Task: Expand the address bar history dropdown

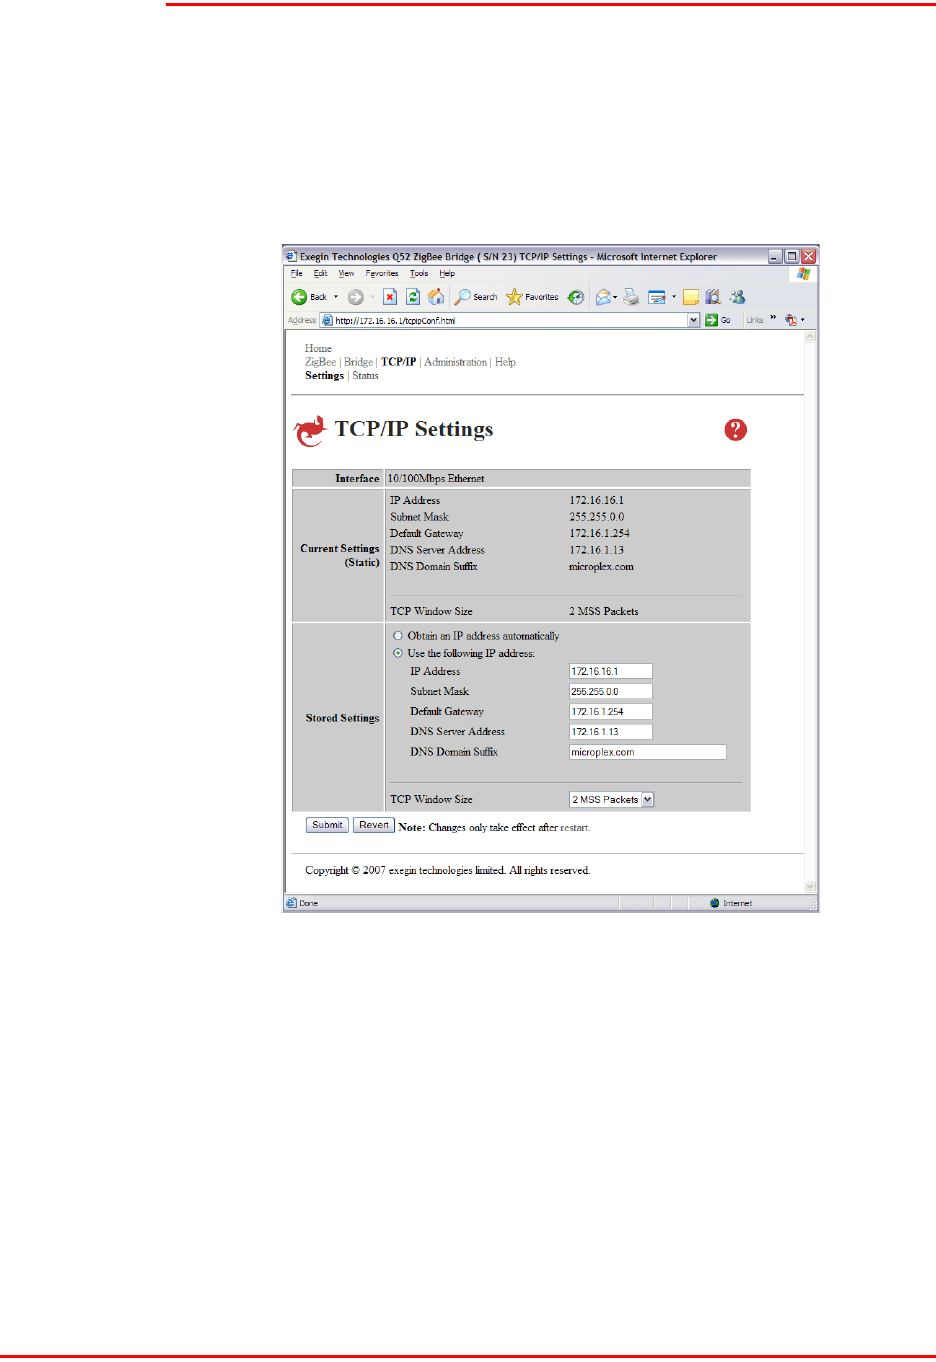Action: (x=694, y=320)
